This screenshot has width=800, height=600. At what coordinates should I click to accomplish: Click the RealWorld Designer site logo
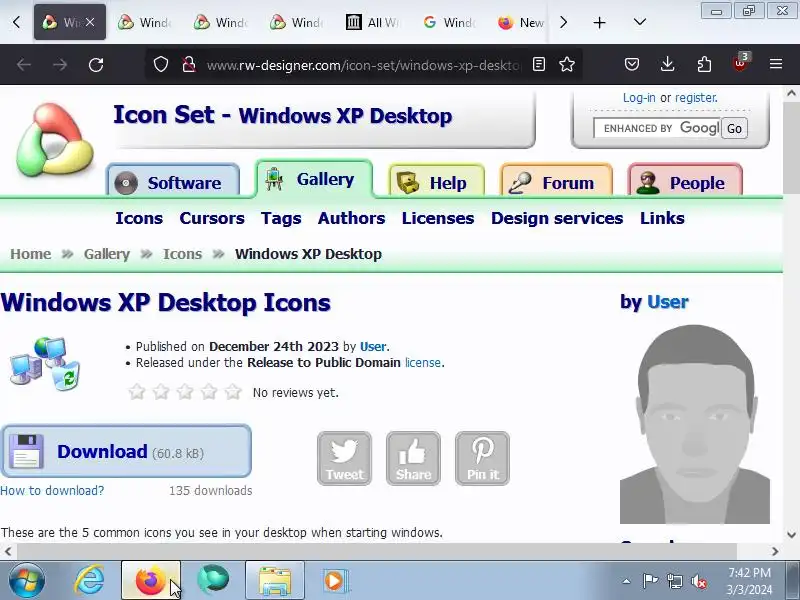pyautogui.click(x=54, y=140)
